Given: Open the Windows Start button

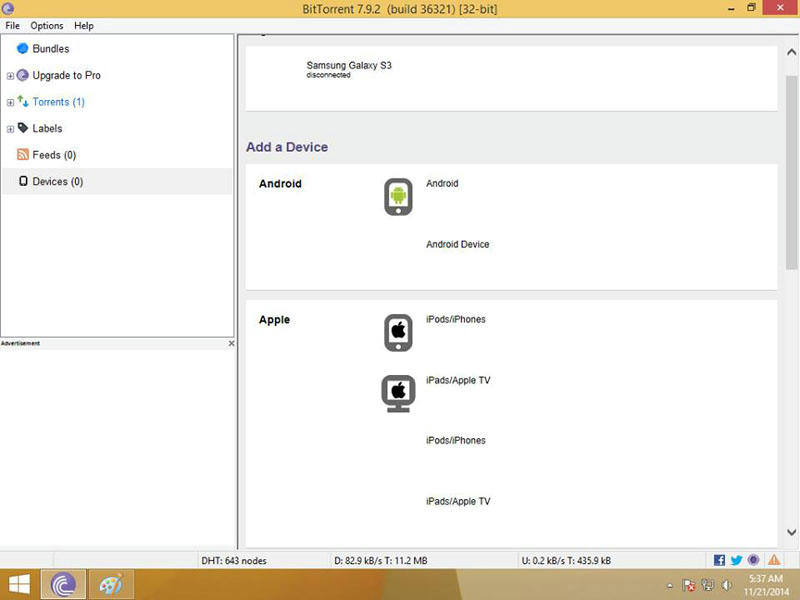Looking at the screenshot, I should point(19,584).
